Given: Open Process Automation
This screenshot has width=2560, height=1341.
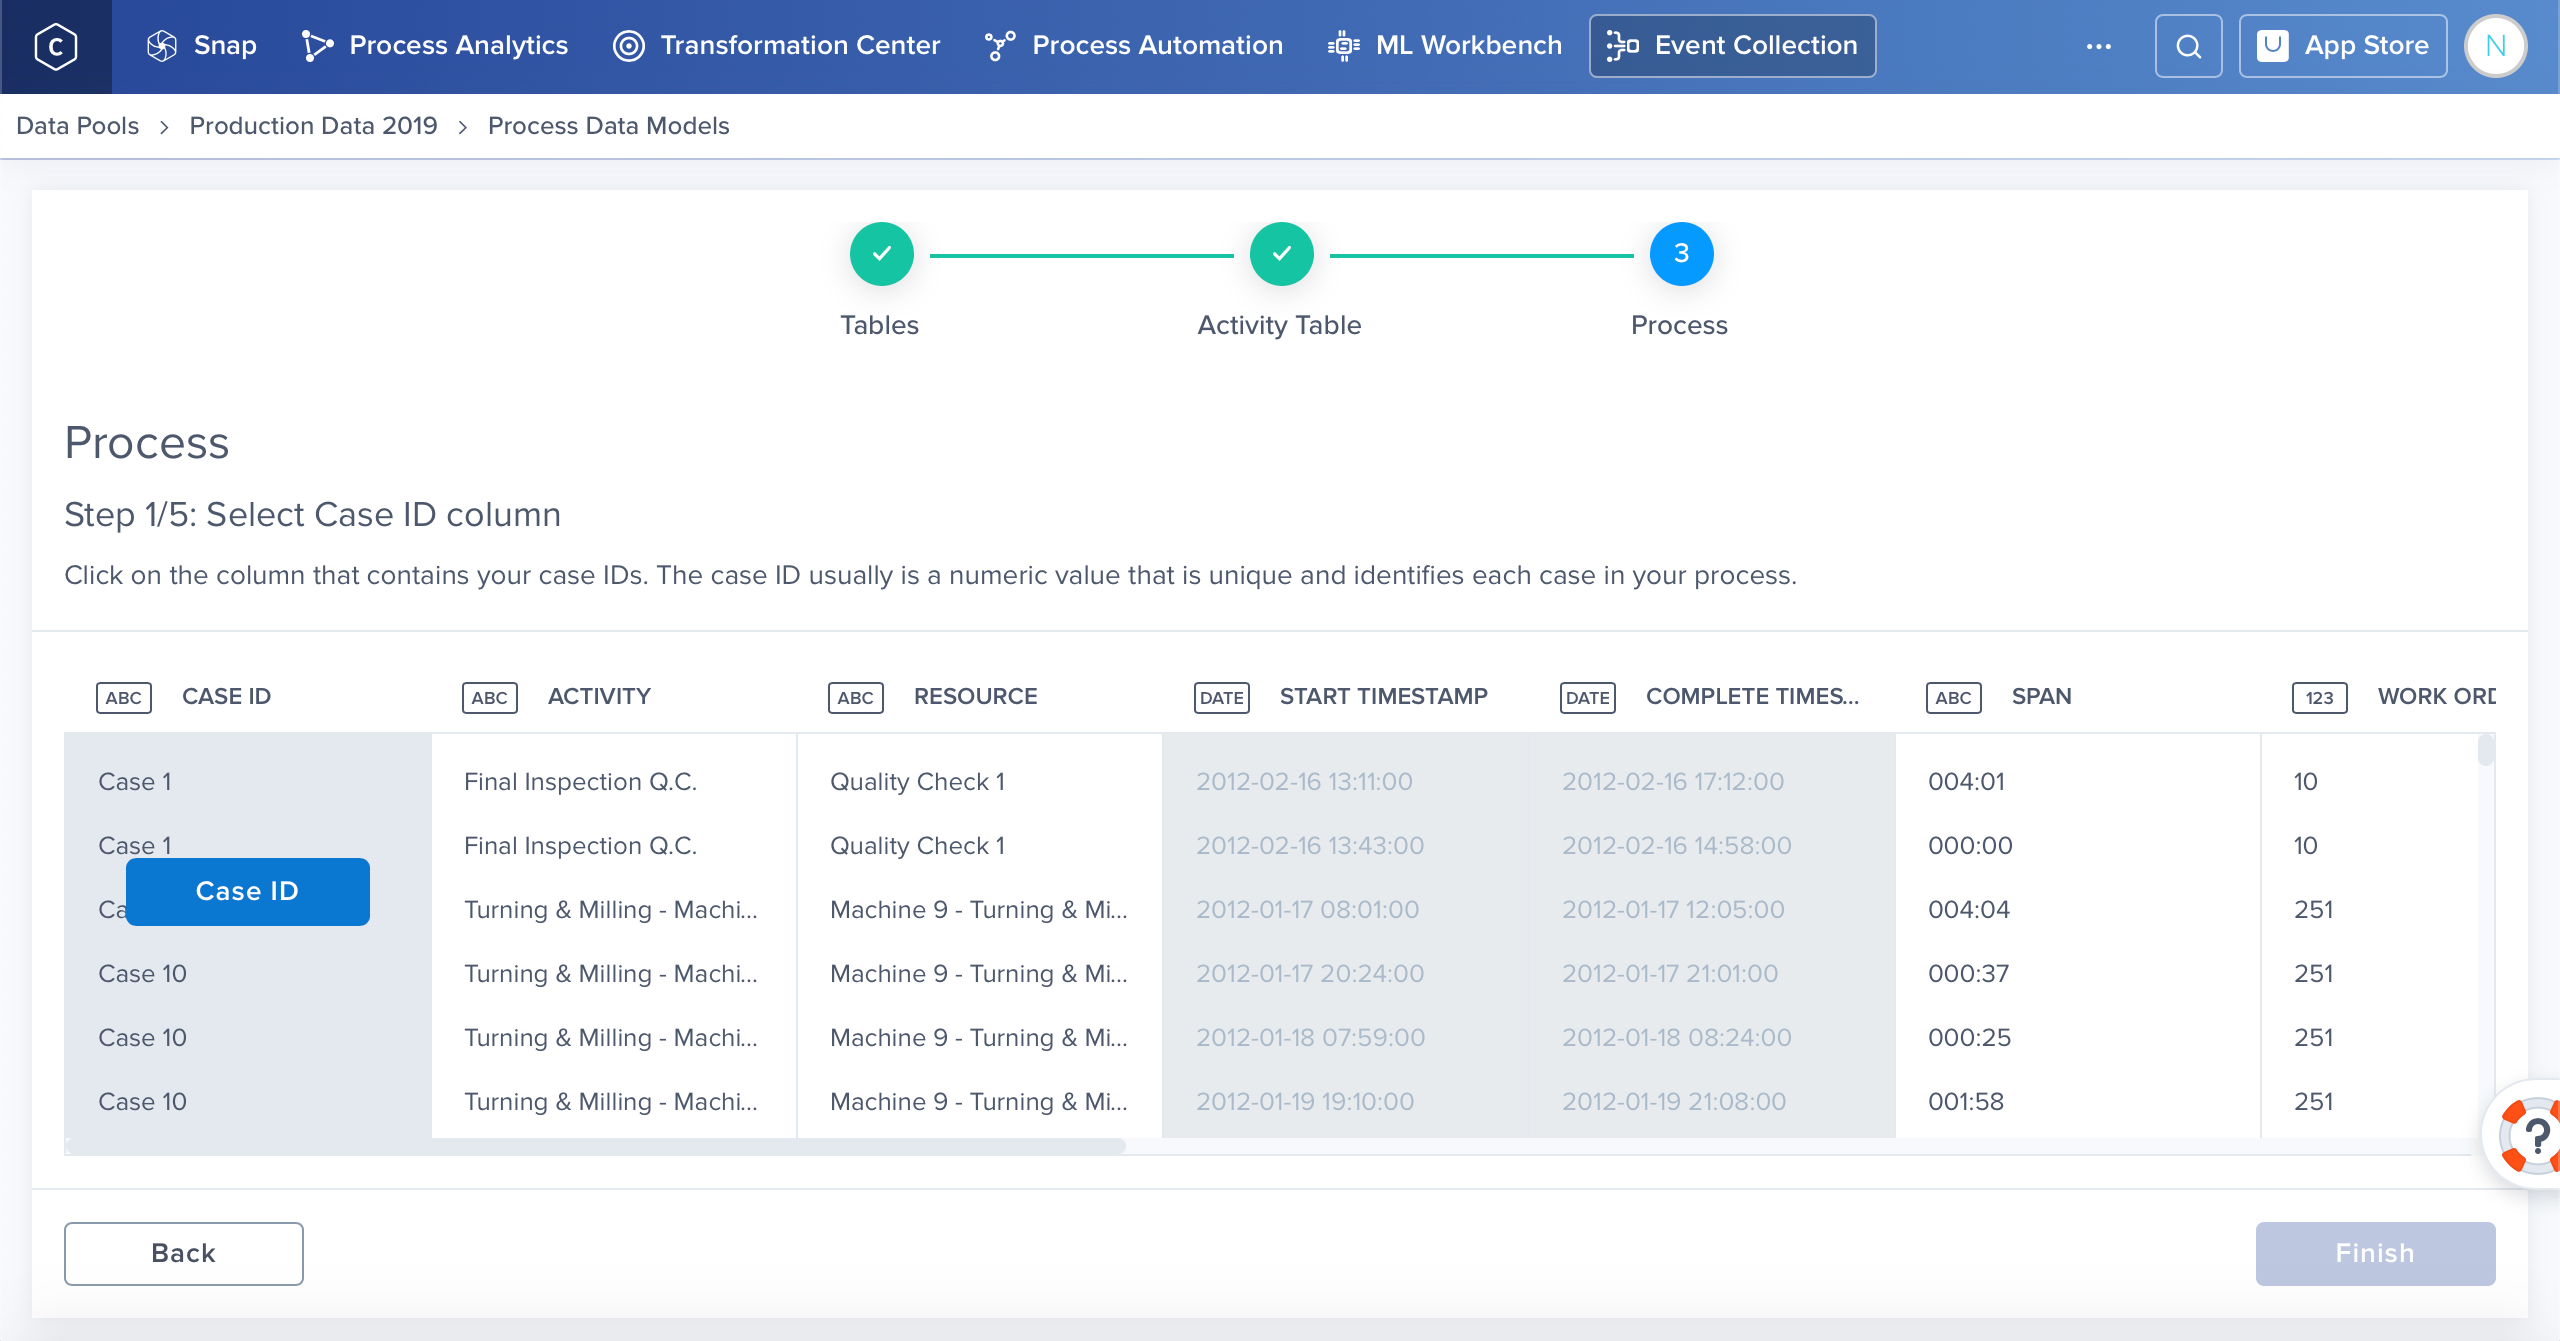Looking at the screenshot, I should 1133,45.
